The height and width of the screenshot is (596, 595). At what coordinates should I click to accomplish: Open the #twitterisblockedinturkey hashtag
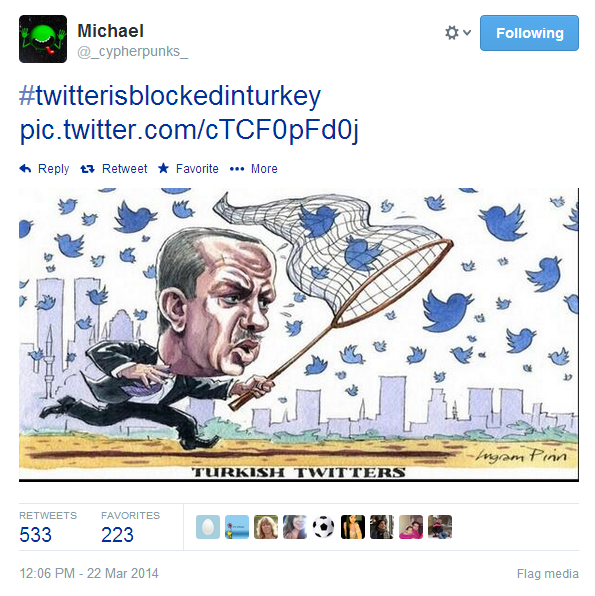(x=170, y=96)
